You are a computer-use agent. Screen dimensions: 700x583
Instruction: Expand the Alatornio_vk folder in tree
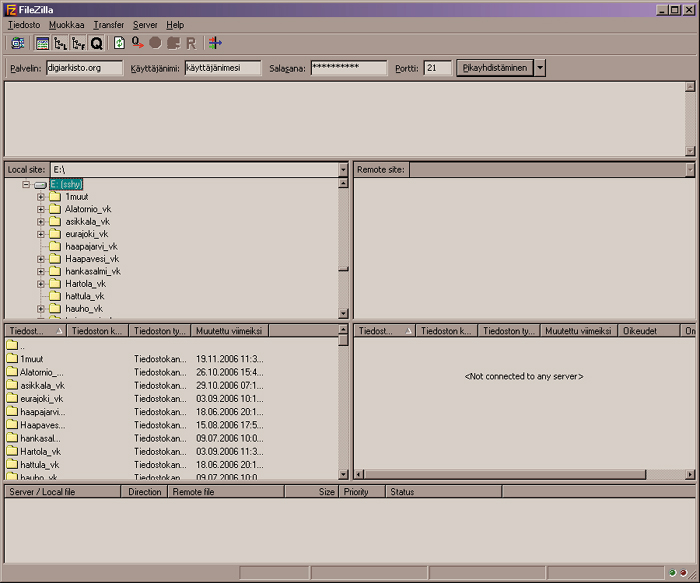[x=41, y=209]
